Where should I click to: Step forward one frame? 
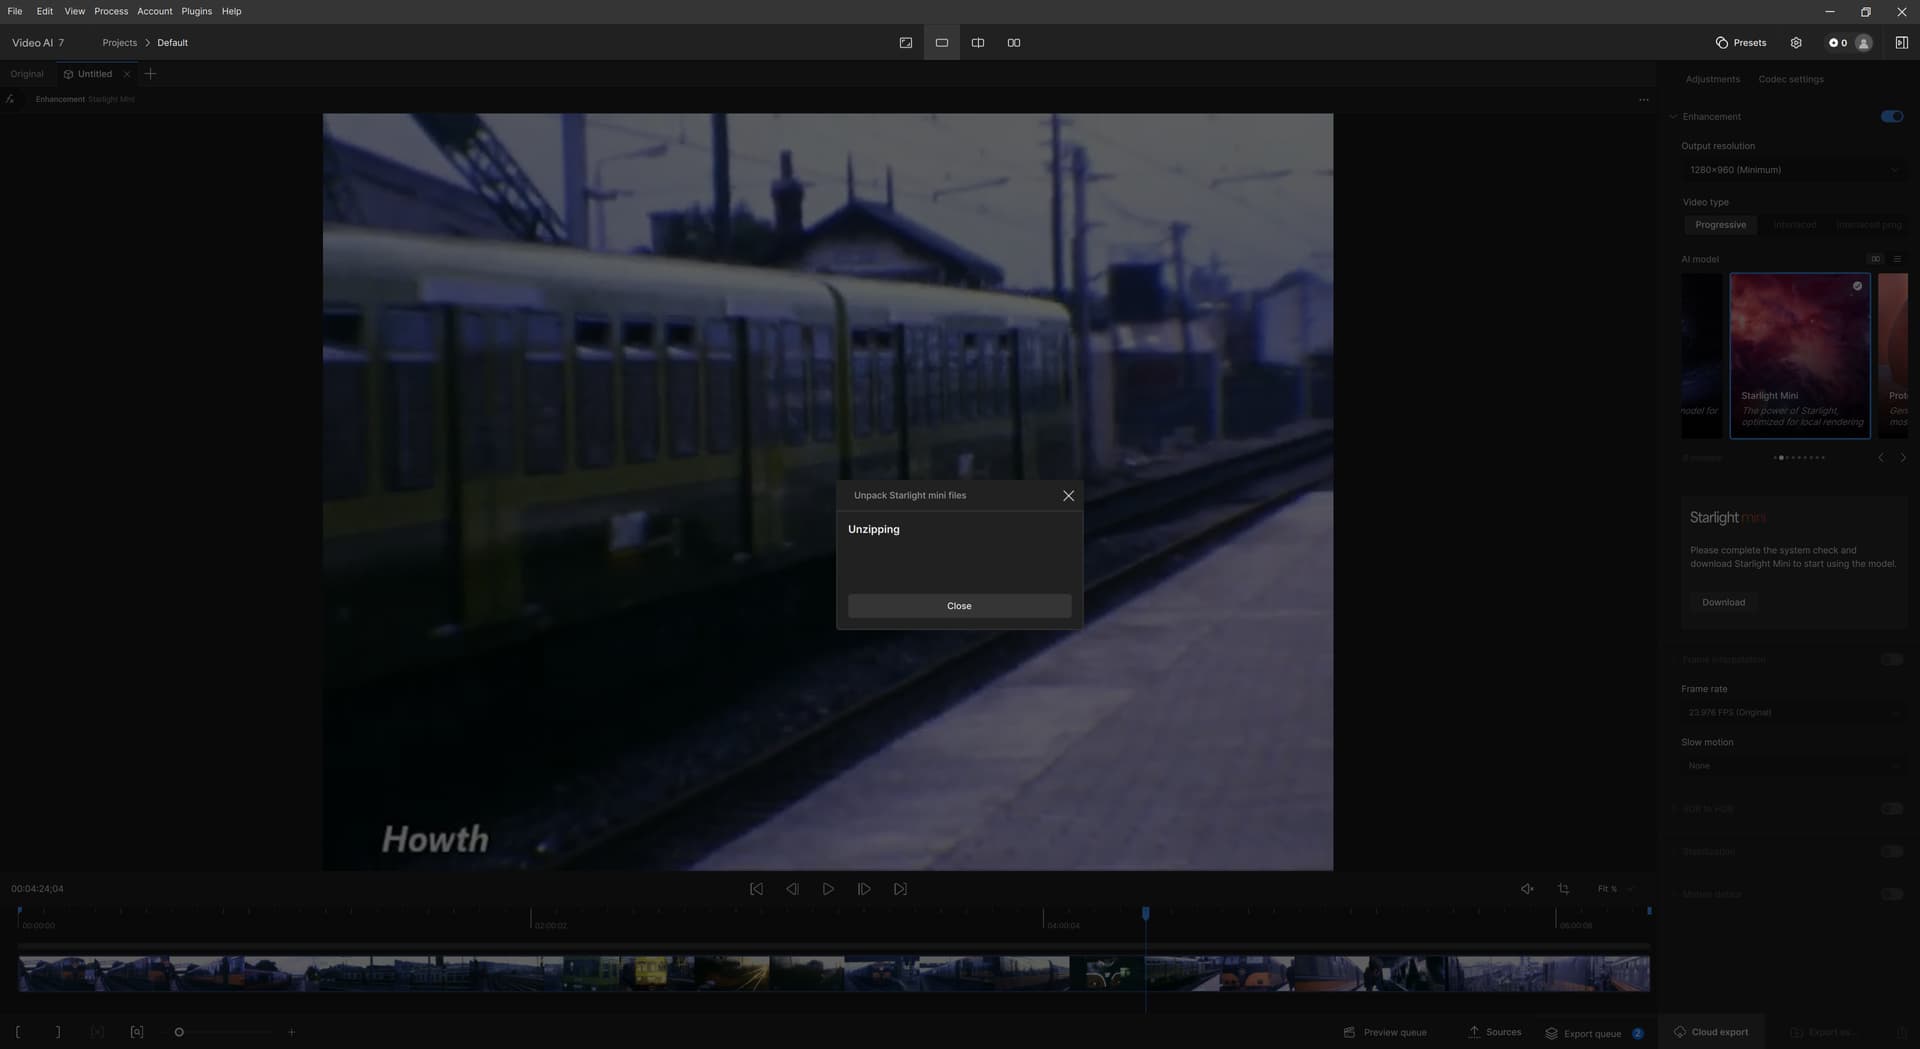[864, 889]
